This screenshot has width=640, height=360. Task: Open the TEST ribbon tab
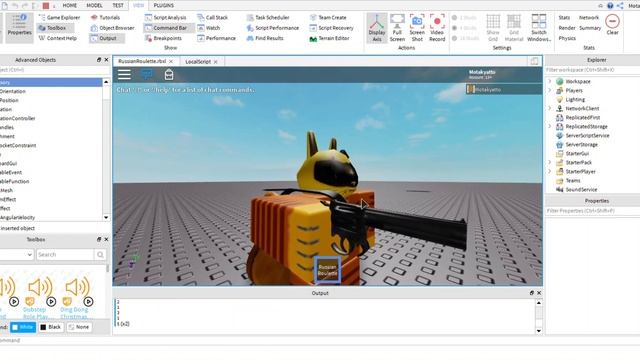tap(118, 5)
